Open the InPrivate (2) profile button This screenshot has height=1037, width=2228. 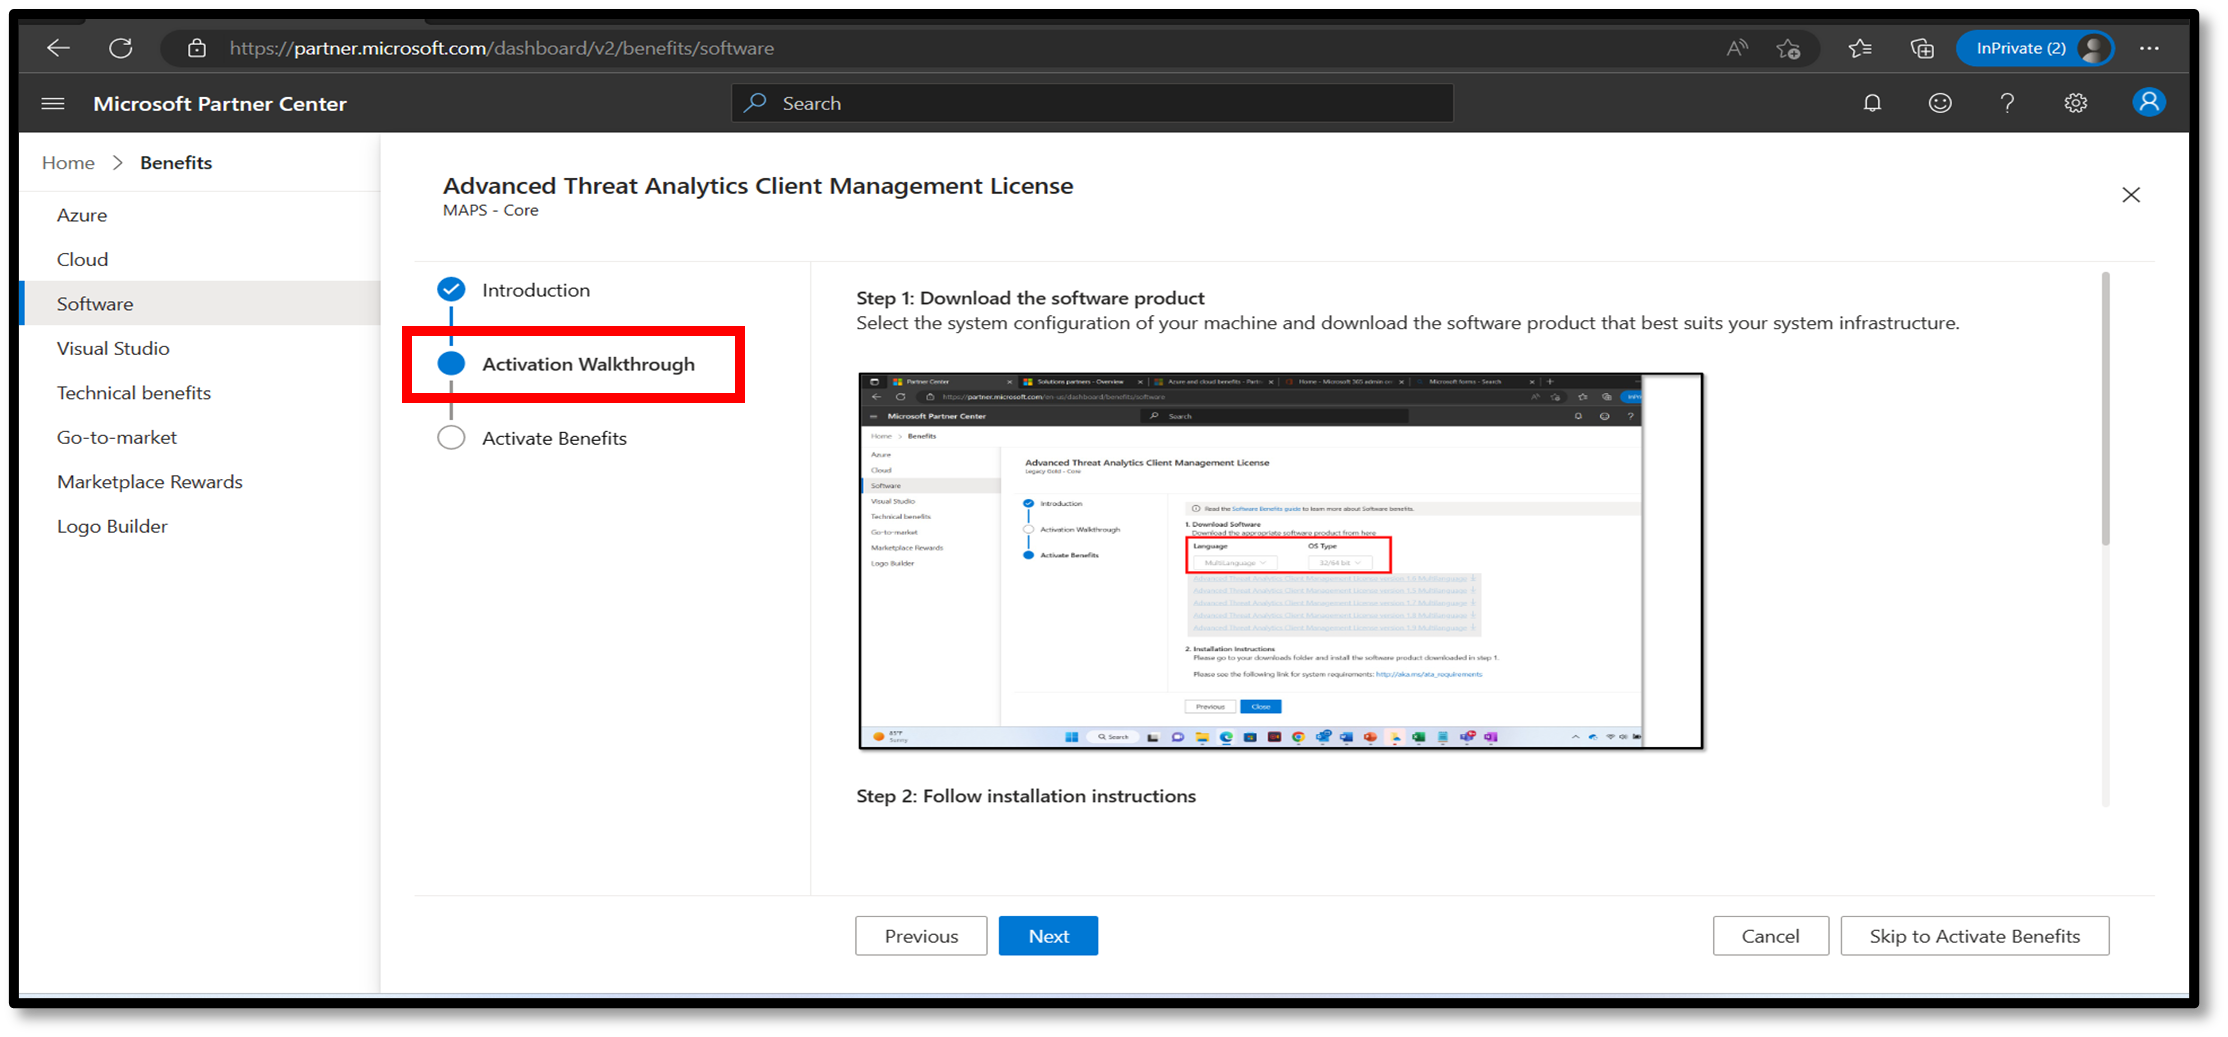pyautogui.click(x=2035, y=48)
